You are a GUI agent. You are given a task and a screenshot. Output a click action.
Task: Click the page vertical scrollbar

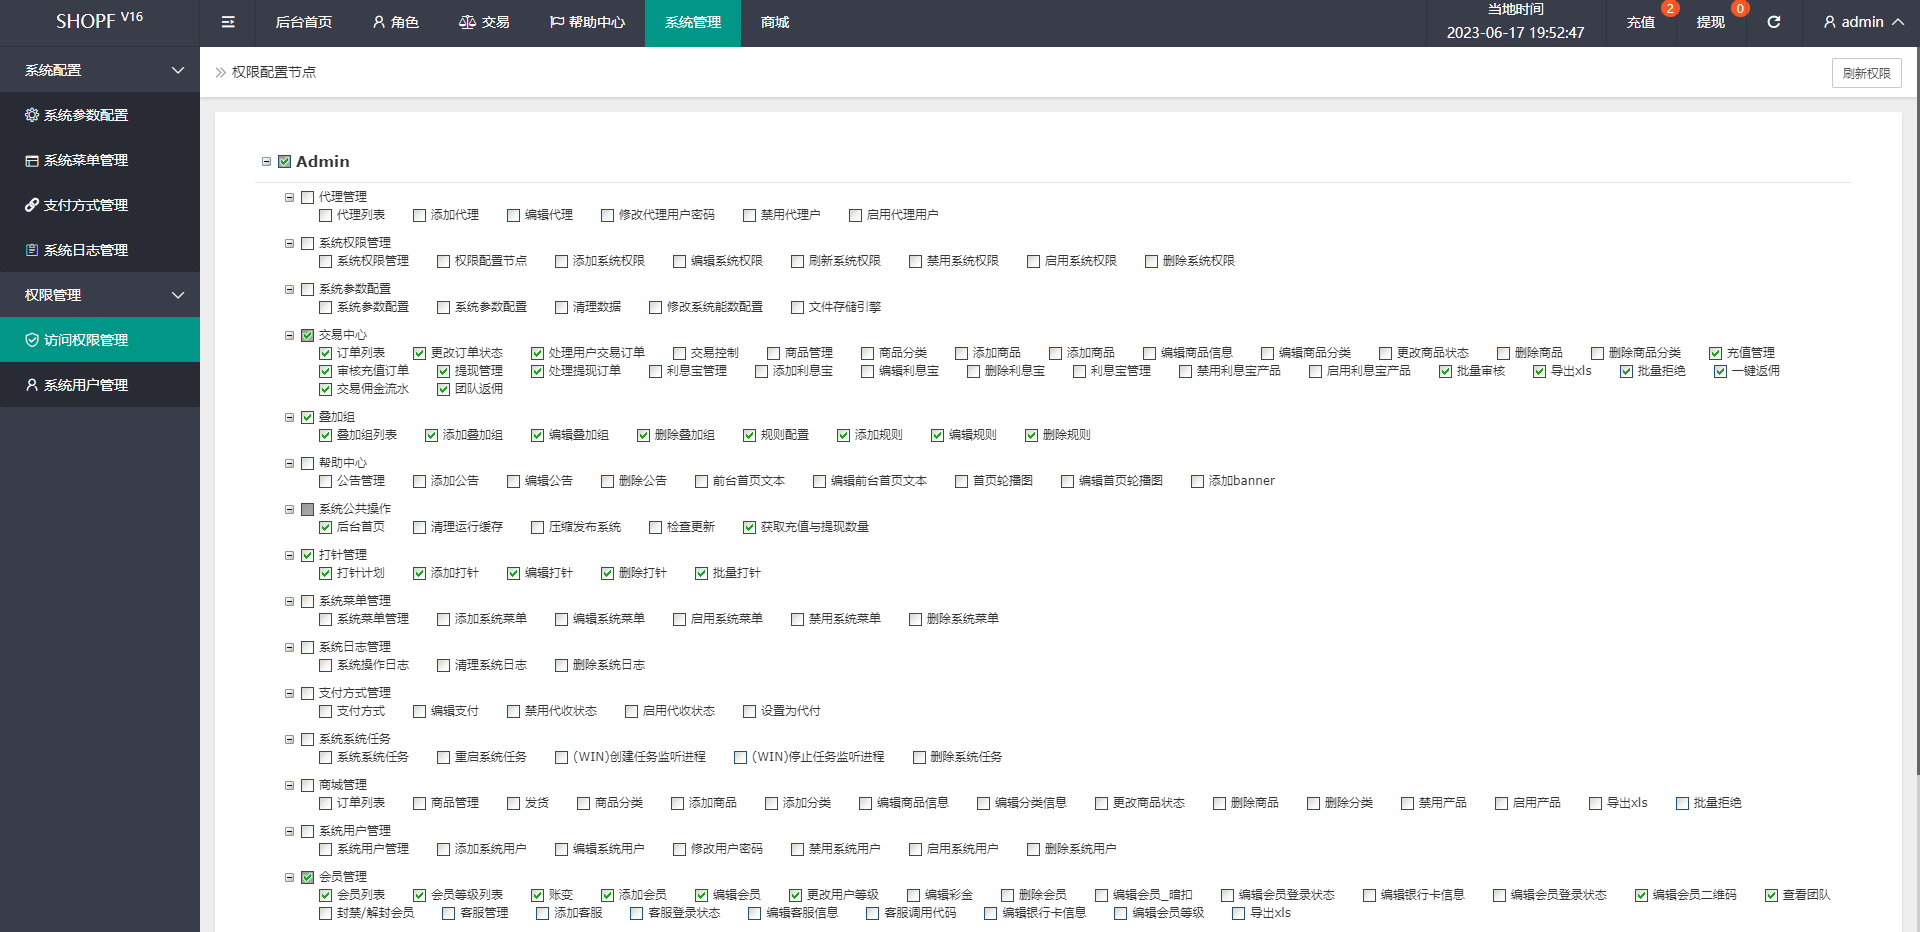pos(1915,400)
